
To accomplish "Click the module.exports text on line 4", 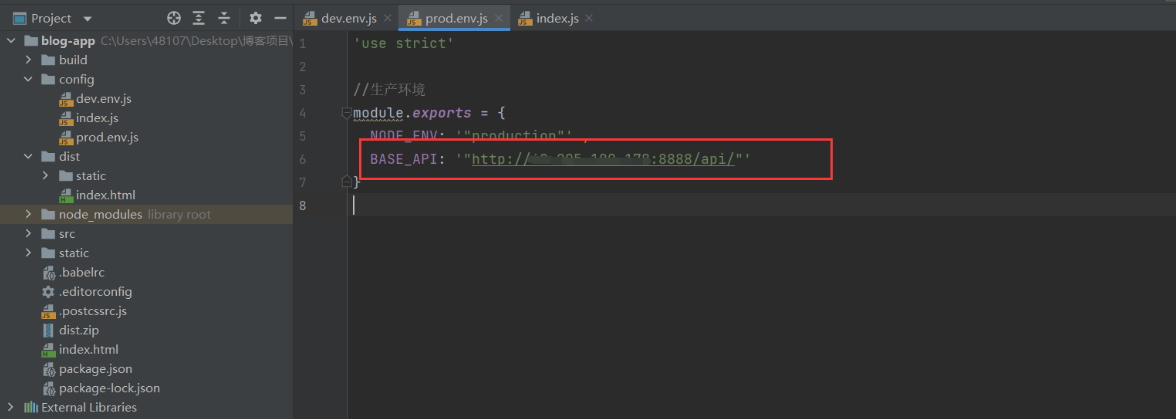I will coord(412,113).
